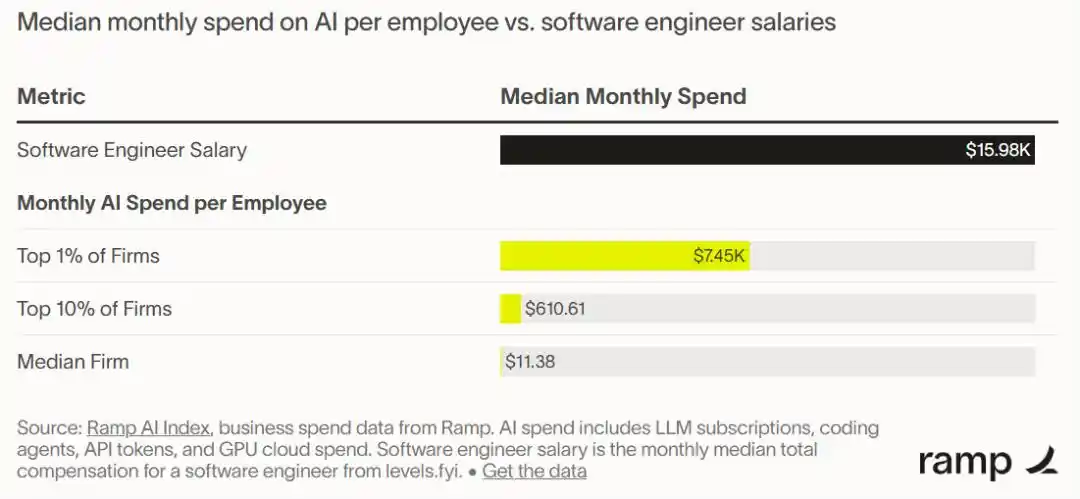
Task: Click the yellow Top 1% of Firms bar
Action: [x=625, y=256]
